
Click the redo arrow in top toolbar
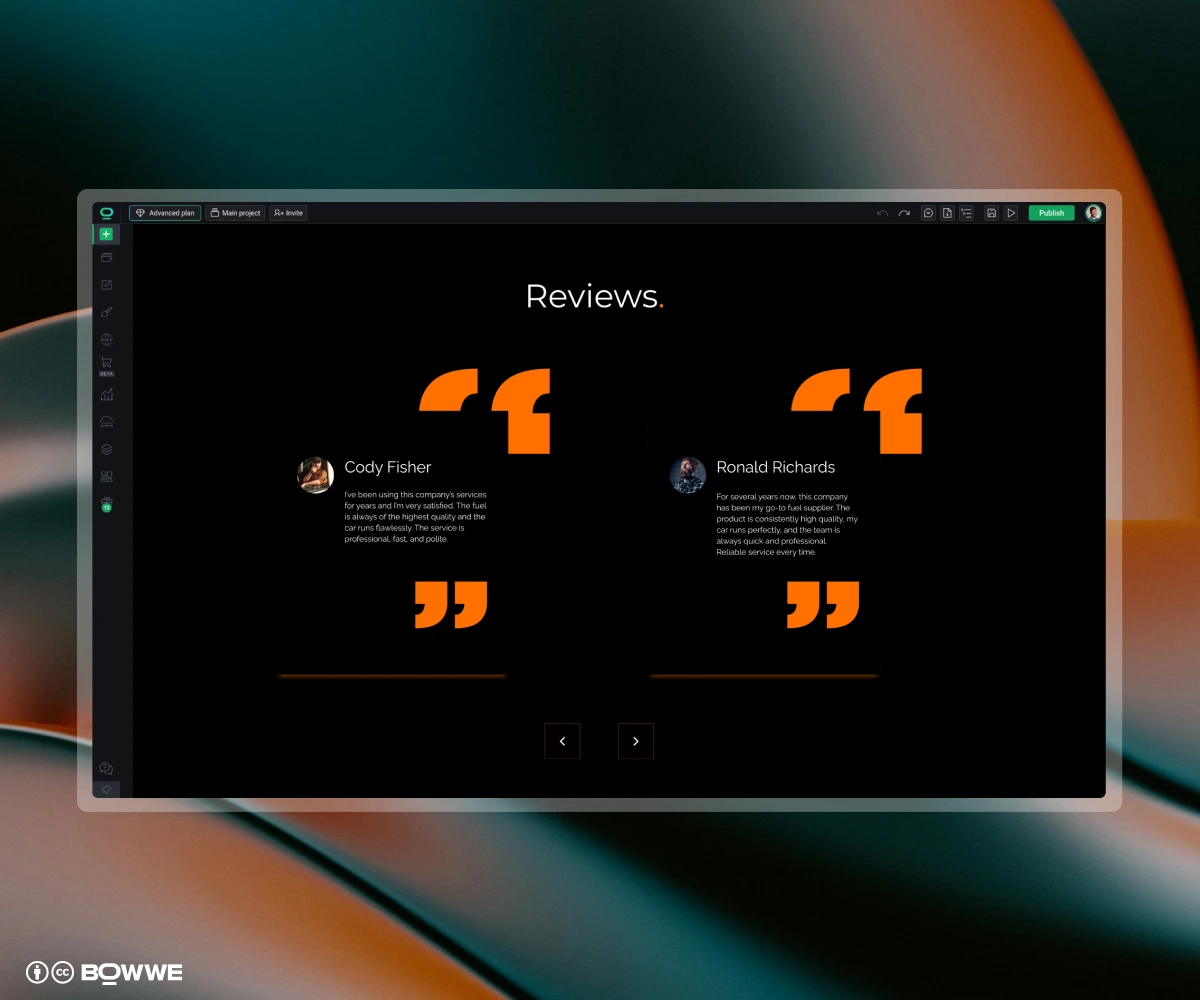coord(904,213)
